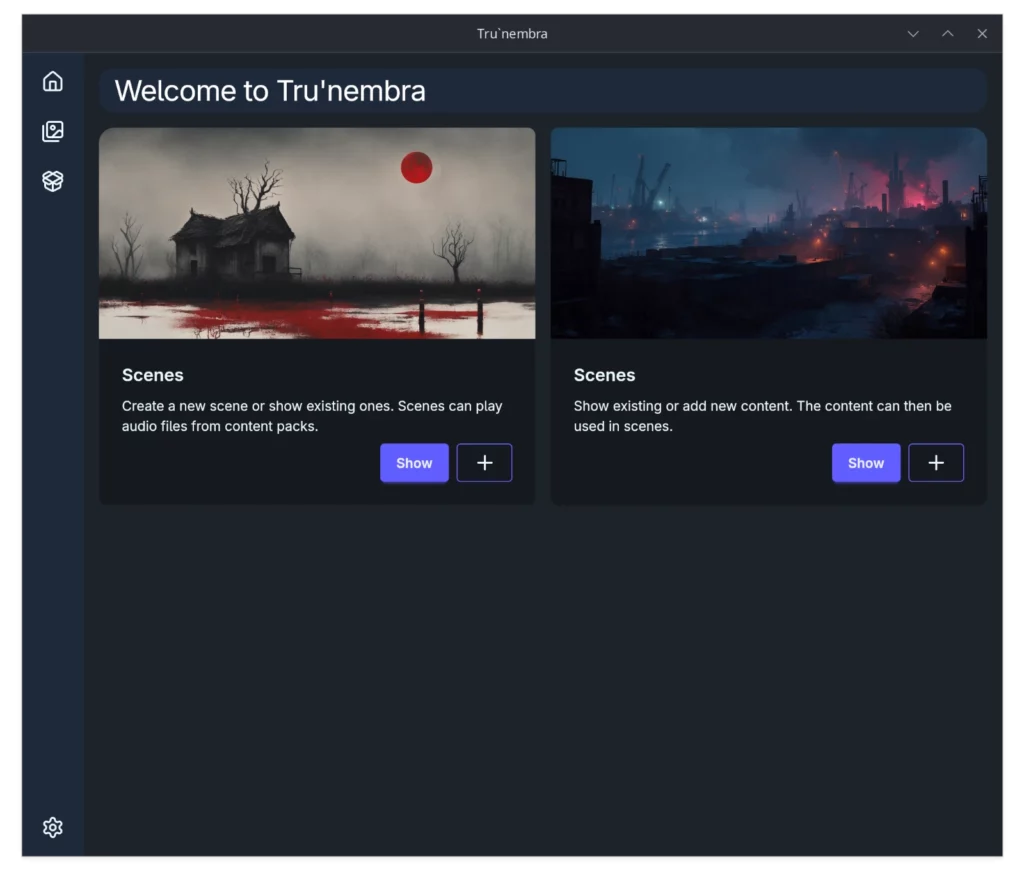Open the Content packs box icon

tap(53, 181)
